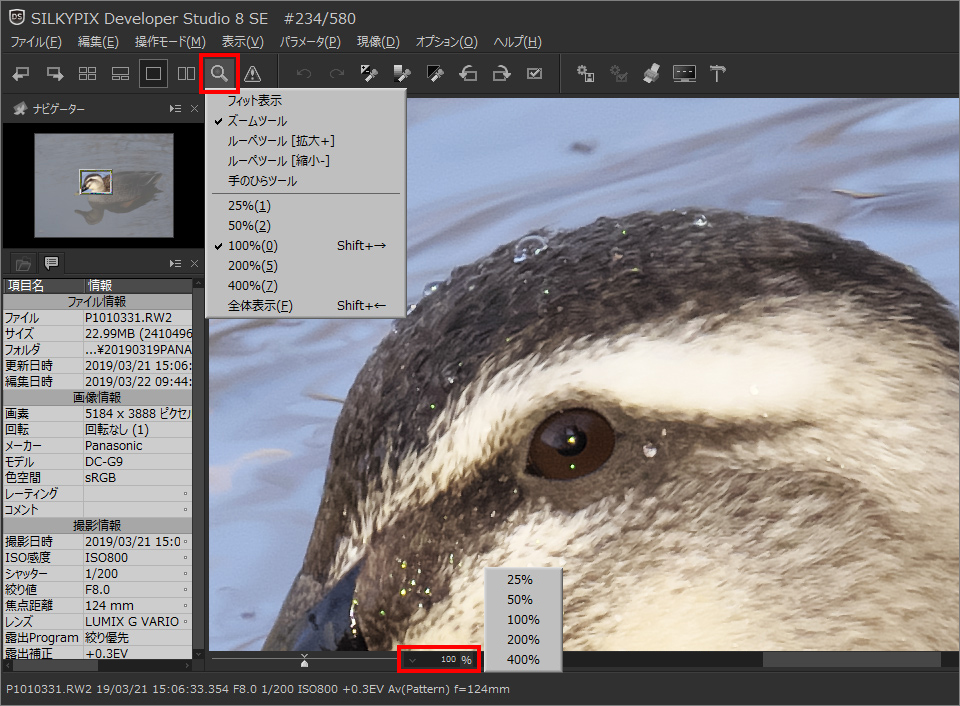Choose フィット表示 from the zoom menu
This screenshot has width=960, height=706.
[254, 101]
